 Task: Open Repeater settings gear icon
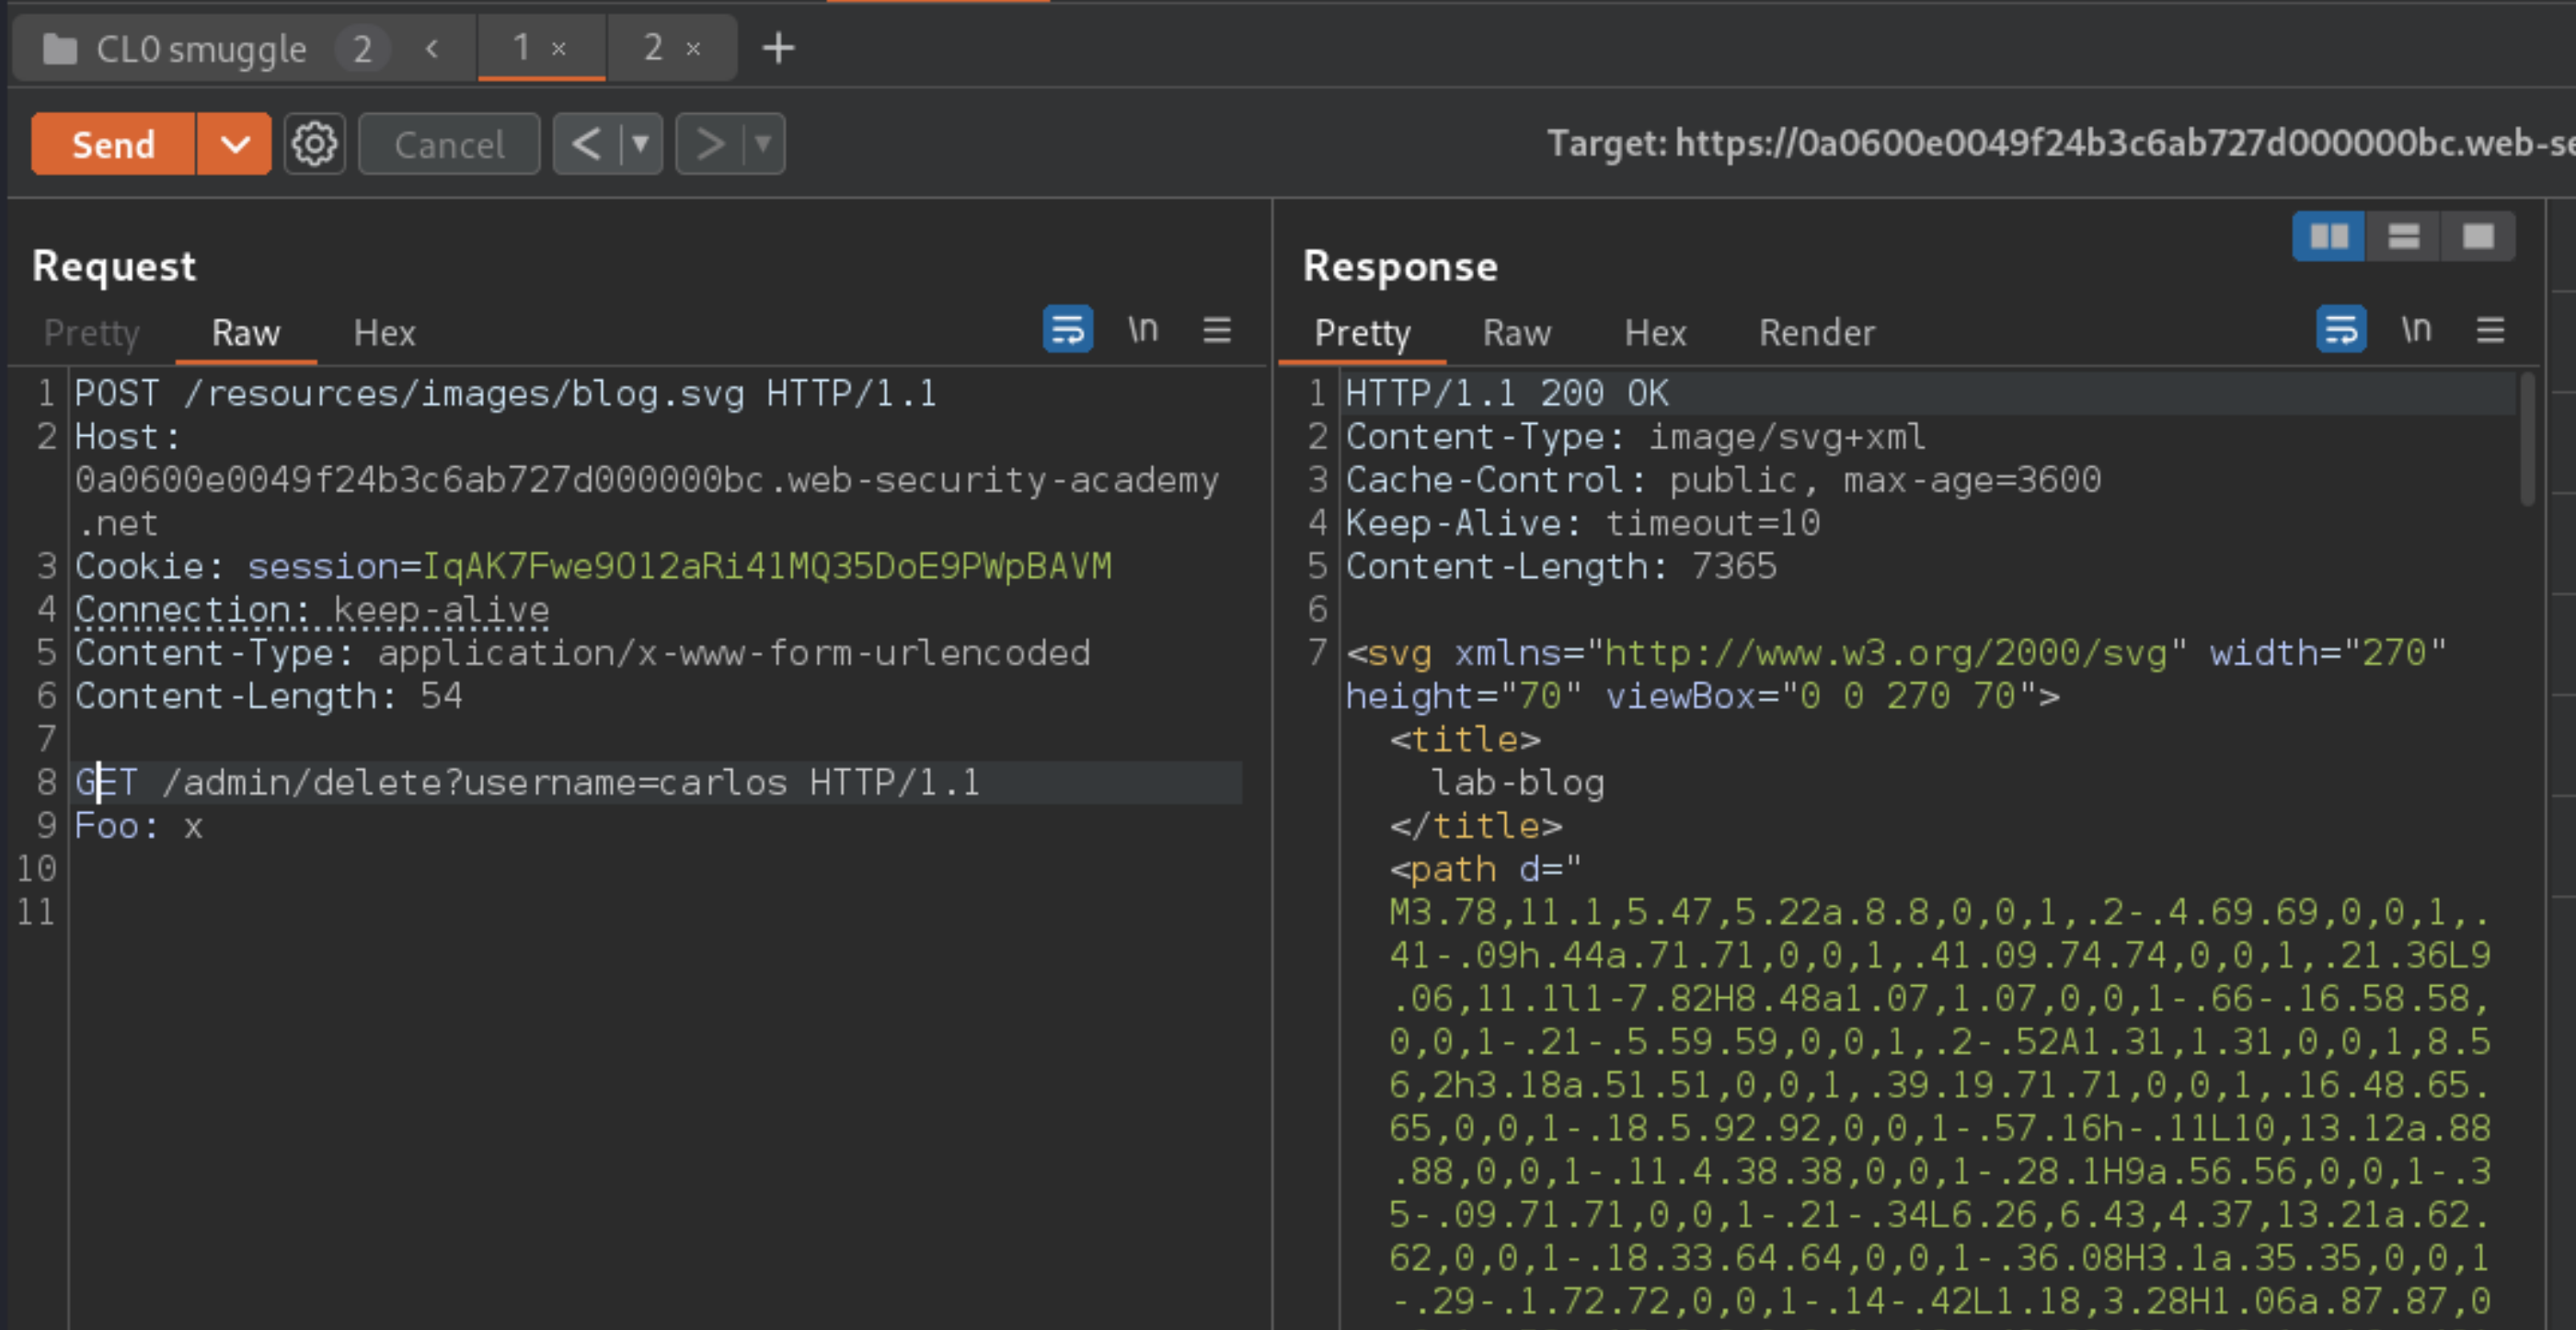314,144
